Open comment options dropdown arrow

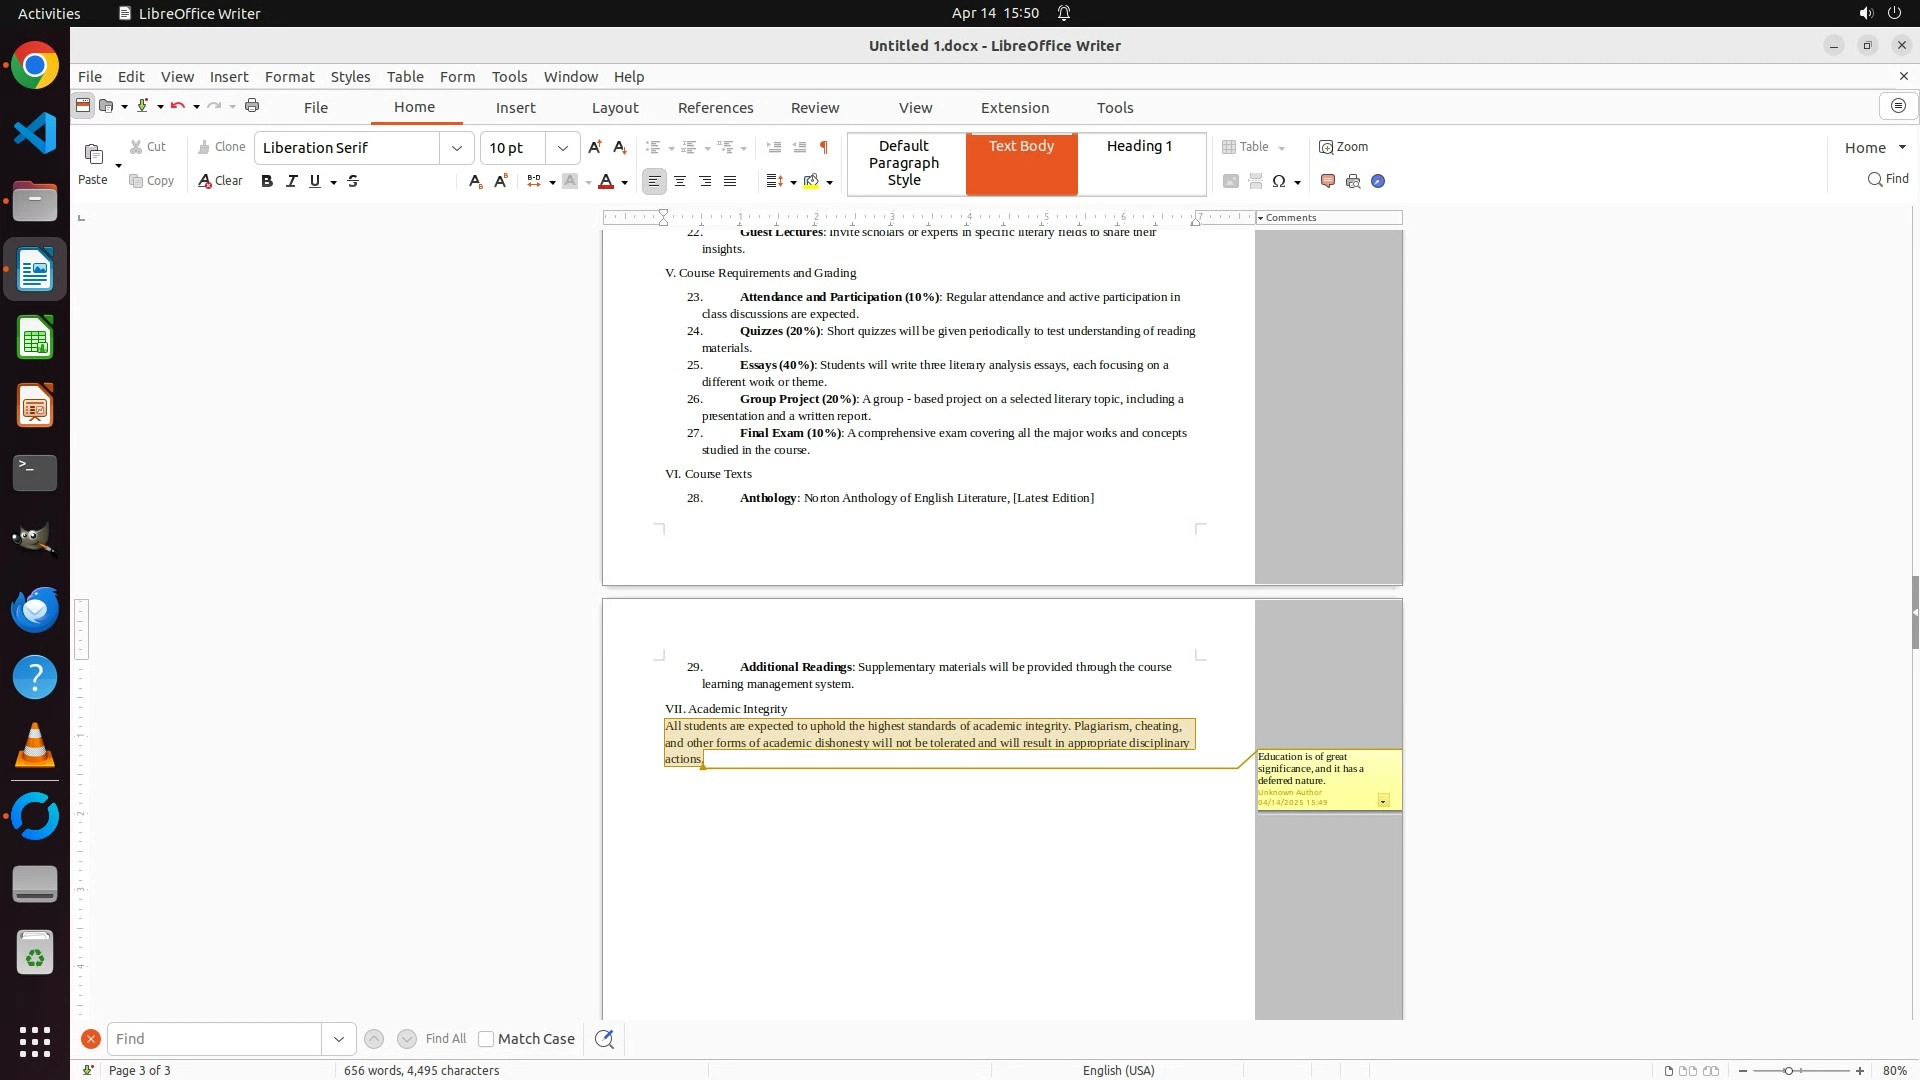pyautogui.click(x=1383, y=801)
